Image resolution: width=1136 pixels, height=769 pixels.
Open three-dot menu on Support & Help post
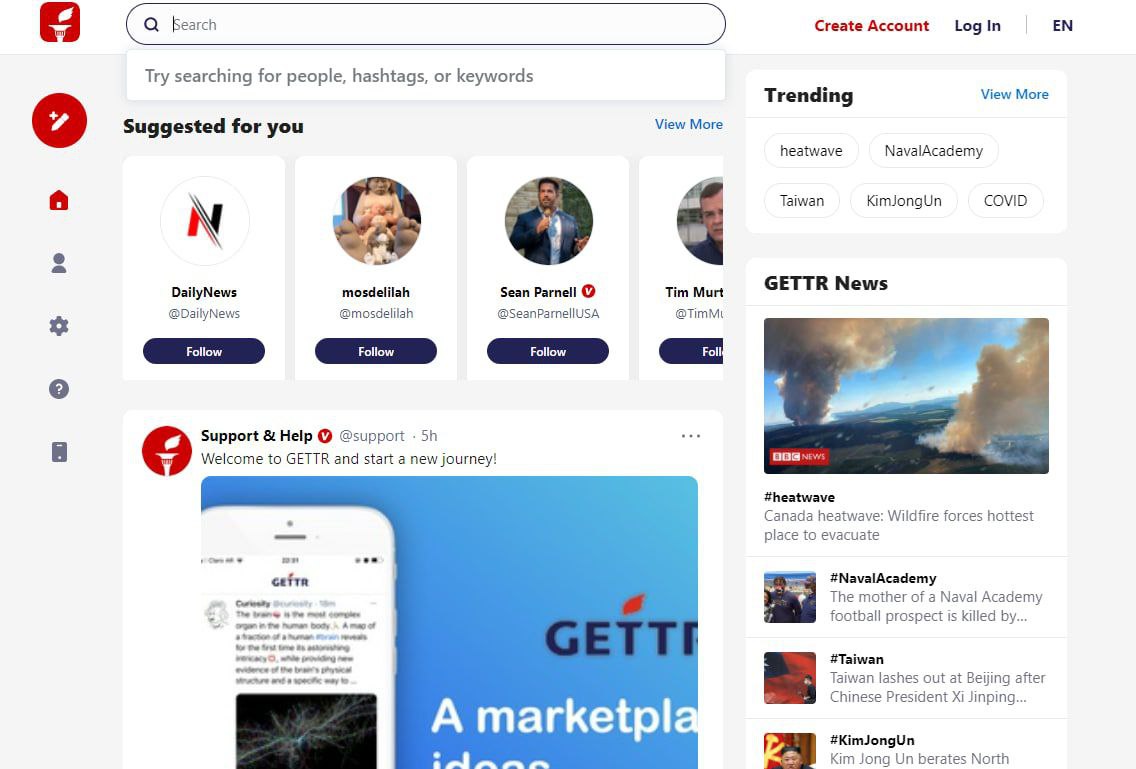point(690,436)
